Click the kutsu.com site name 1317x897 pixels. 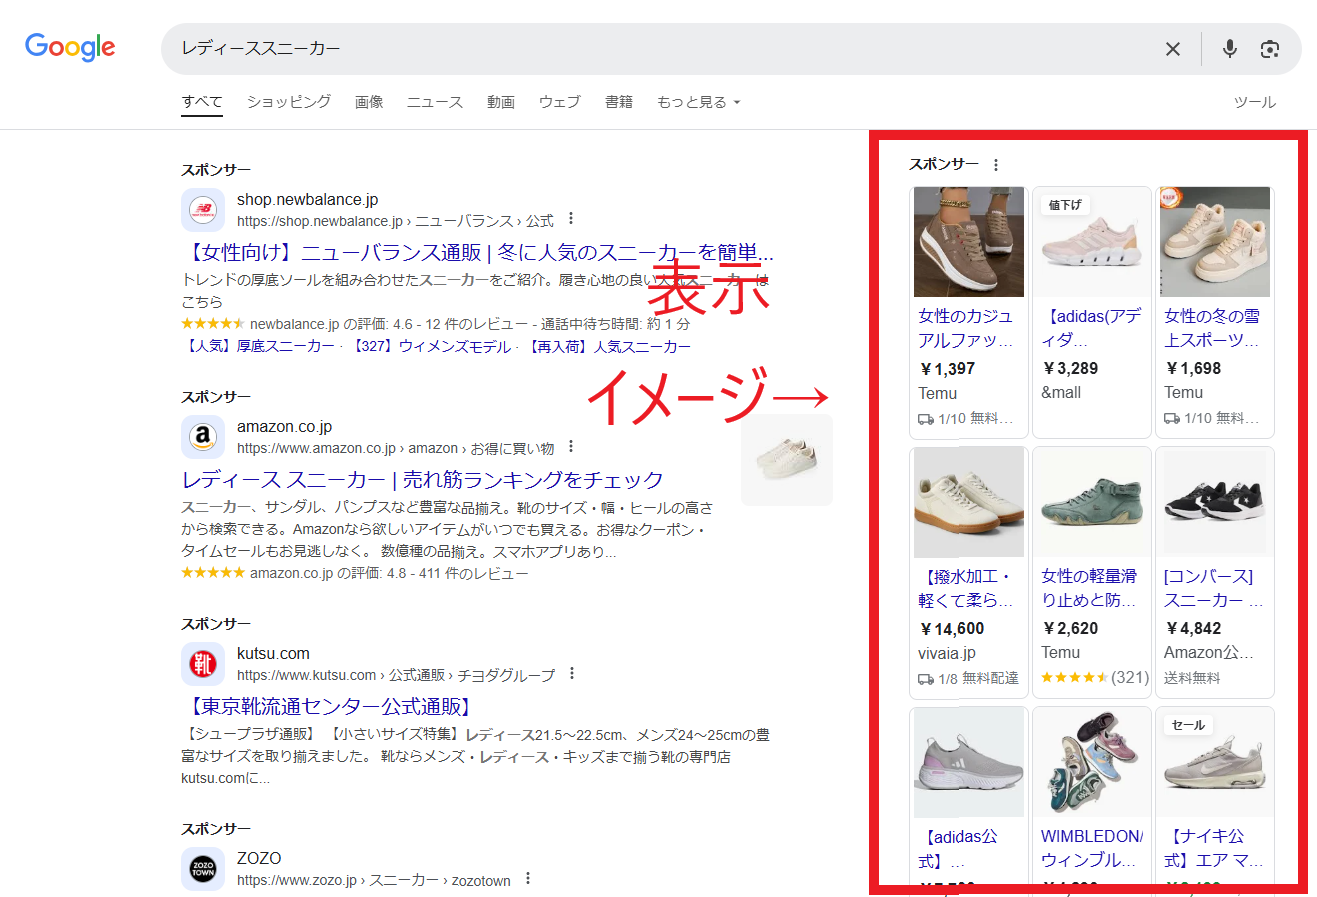click(273, 654)
